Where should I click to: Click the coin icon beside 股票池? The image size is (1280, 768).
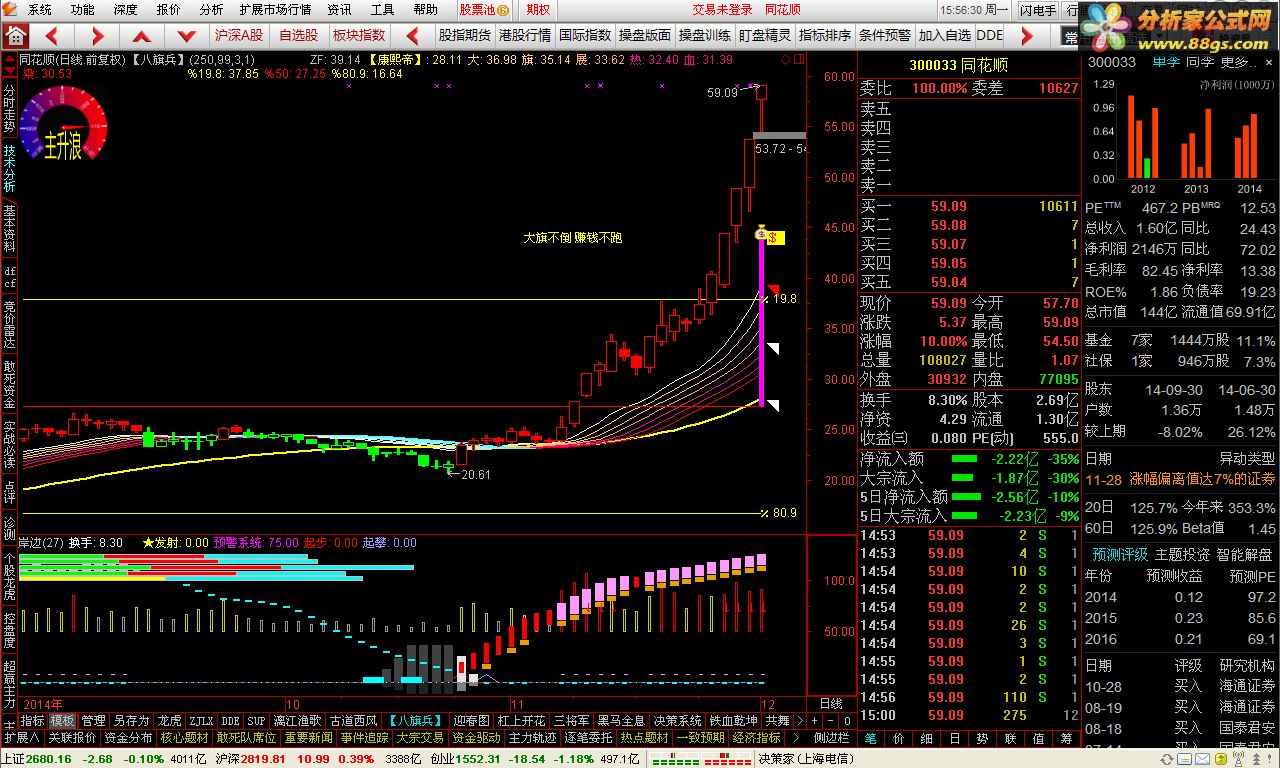point(503,10)
